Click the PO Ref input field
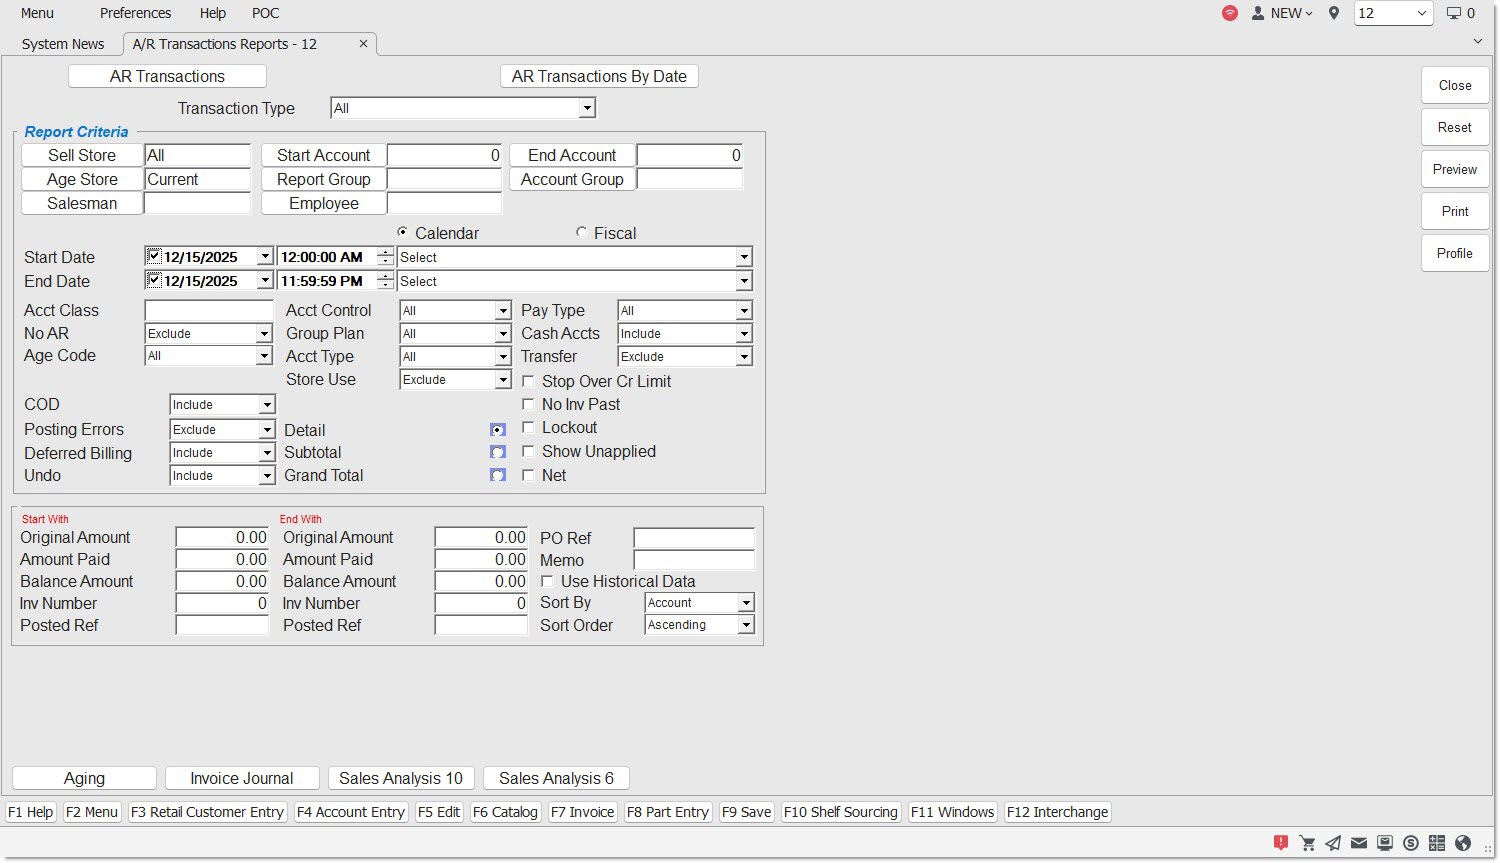This screenshot has width=1500, height=863. (x=693, y=538)
